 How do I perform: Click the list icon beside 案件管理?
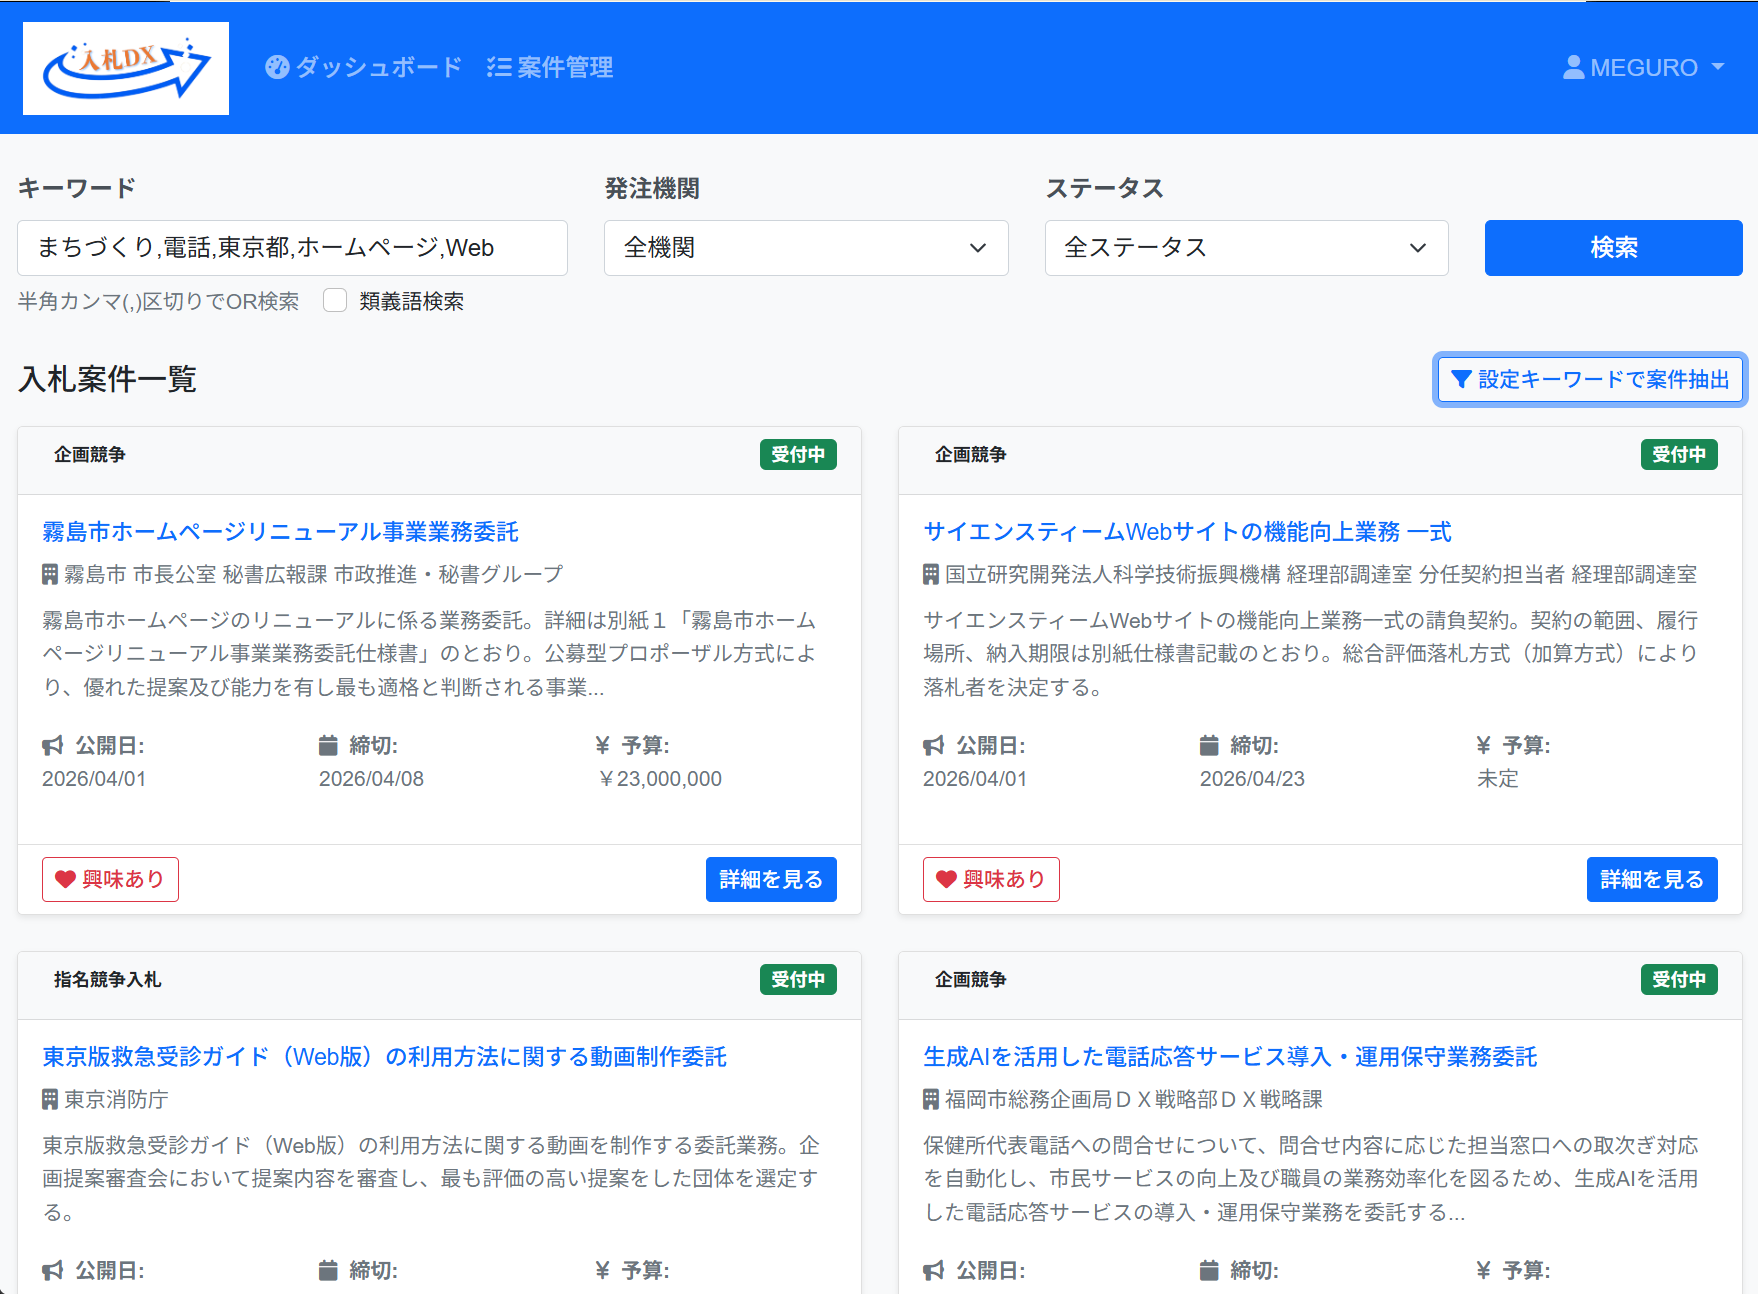coord(497,67)
